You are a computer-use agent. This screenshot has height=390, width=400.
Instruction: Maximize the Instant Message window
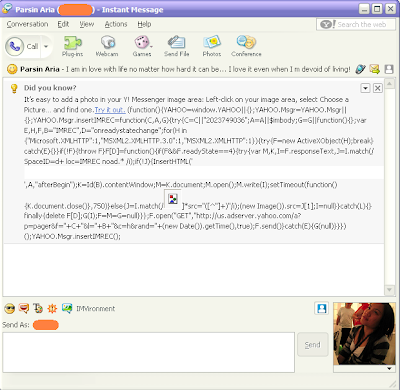click(x=377, y=9)
